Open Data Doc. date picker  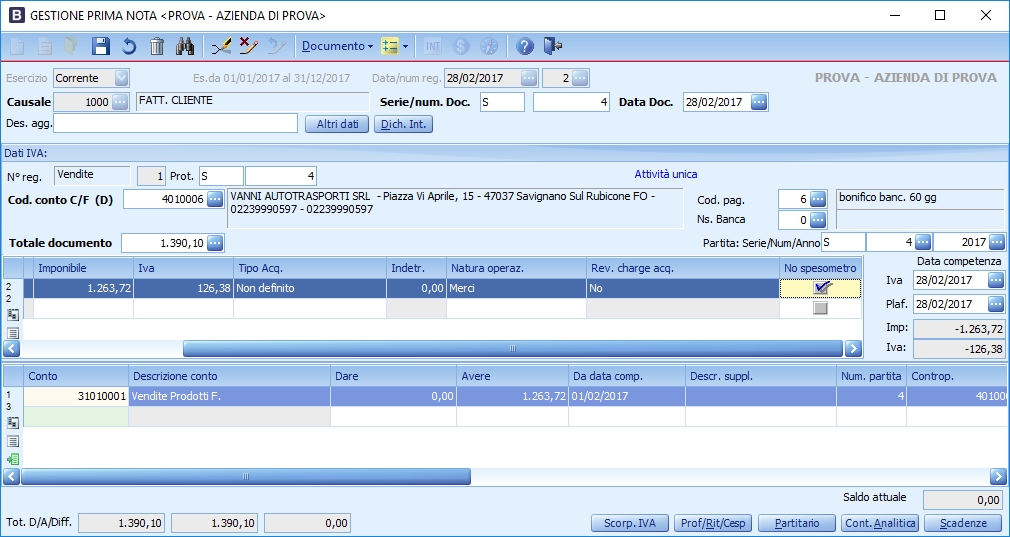pyautogui.click(x=758, y=102)
